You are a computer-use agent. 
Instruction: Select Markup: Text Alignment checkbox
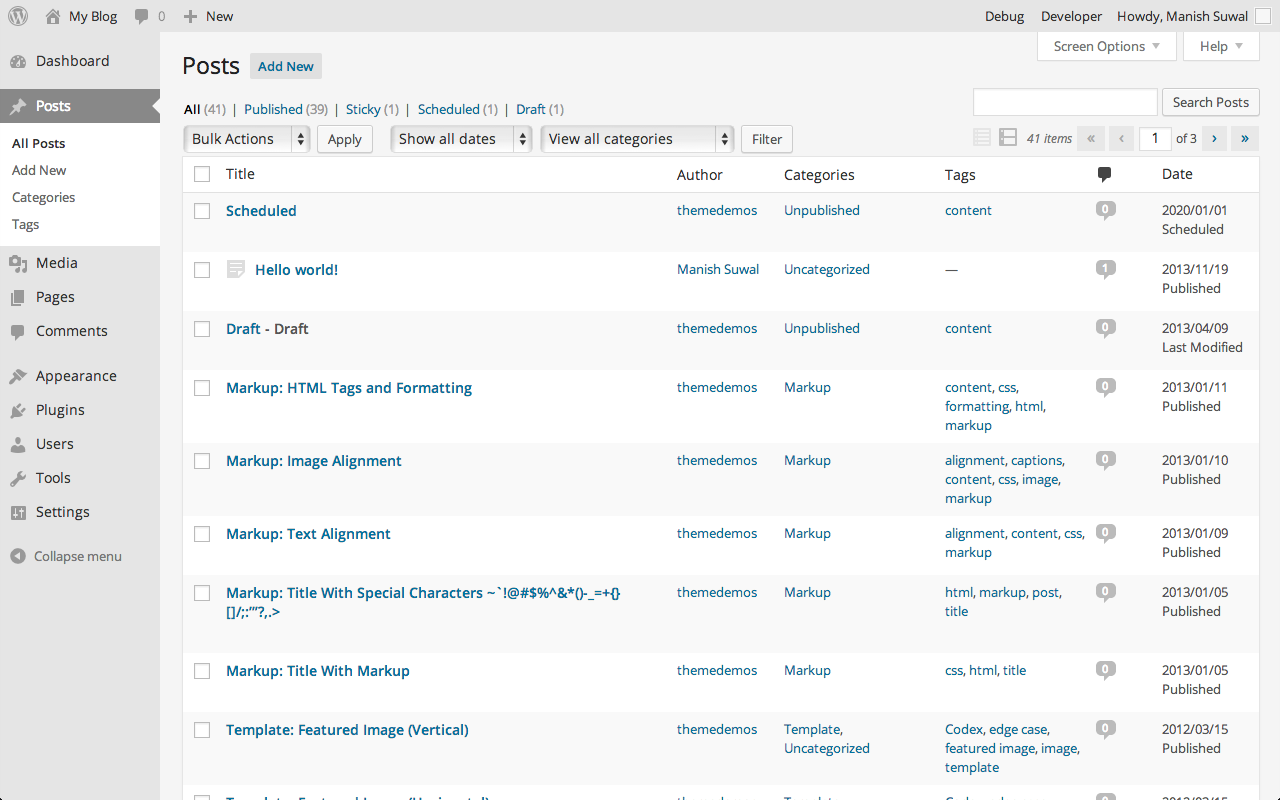click(x=202, y=534)
